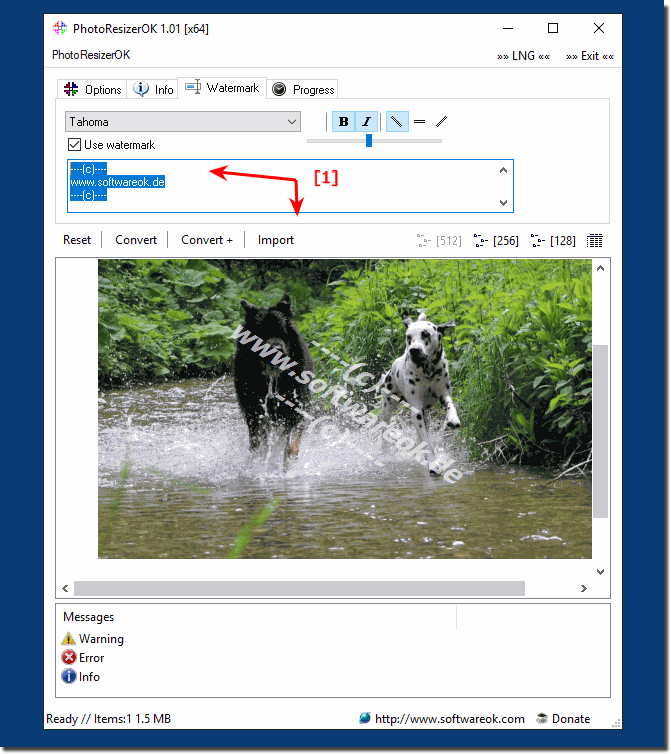This screenshot has height=754, width=671.
Task: Click the Donate coffee cup icon
Action: point(542,718)
